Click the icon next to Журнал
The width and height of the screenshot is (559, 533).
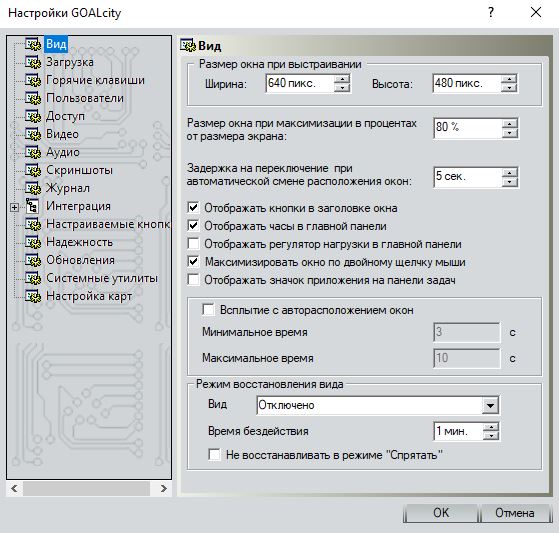[33, 188]
